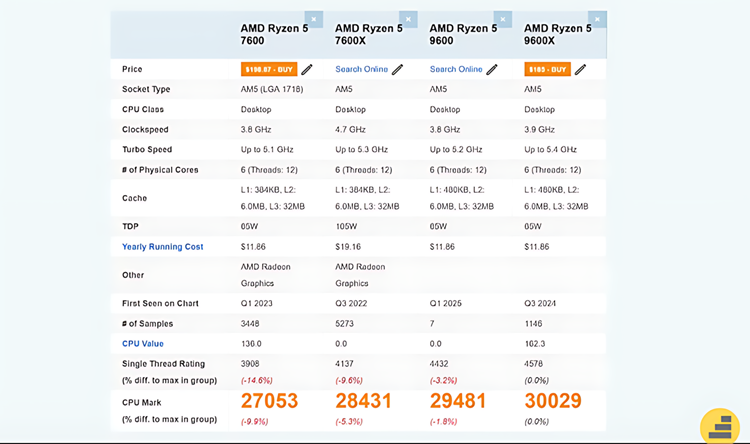The image size is (750, 444).
Task: Click the 'Turbo Speed' row label
Action: pos(147,149)
